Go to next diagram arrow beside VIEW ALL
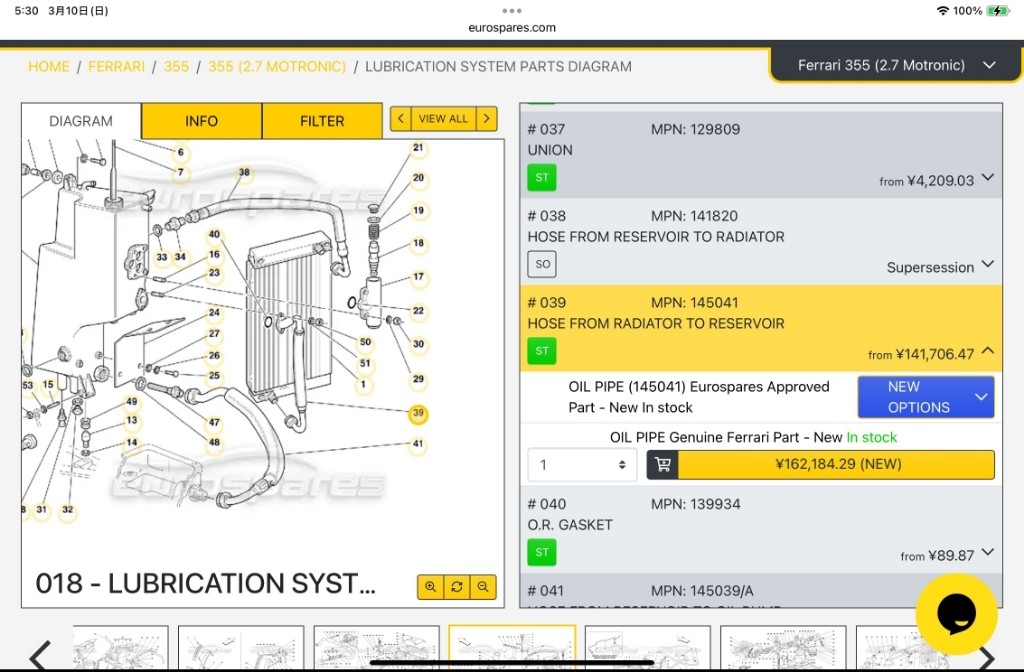The image size is (1024, 672). [487, 119]
